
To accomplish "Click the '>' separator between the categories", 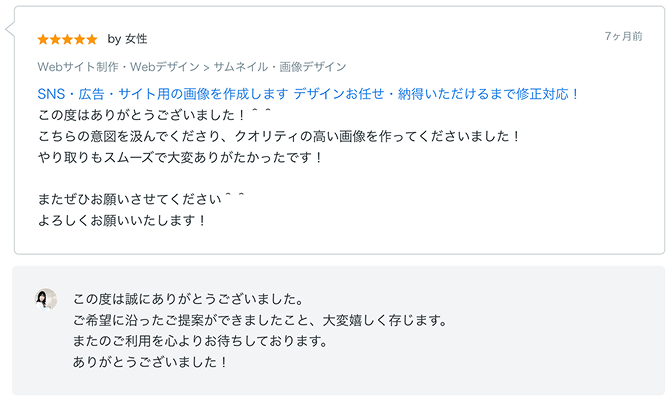I will click(204, 67).
